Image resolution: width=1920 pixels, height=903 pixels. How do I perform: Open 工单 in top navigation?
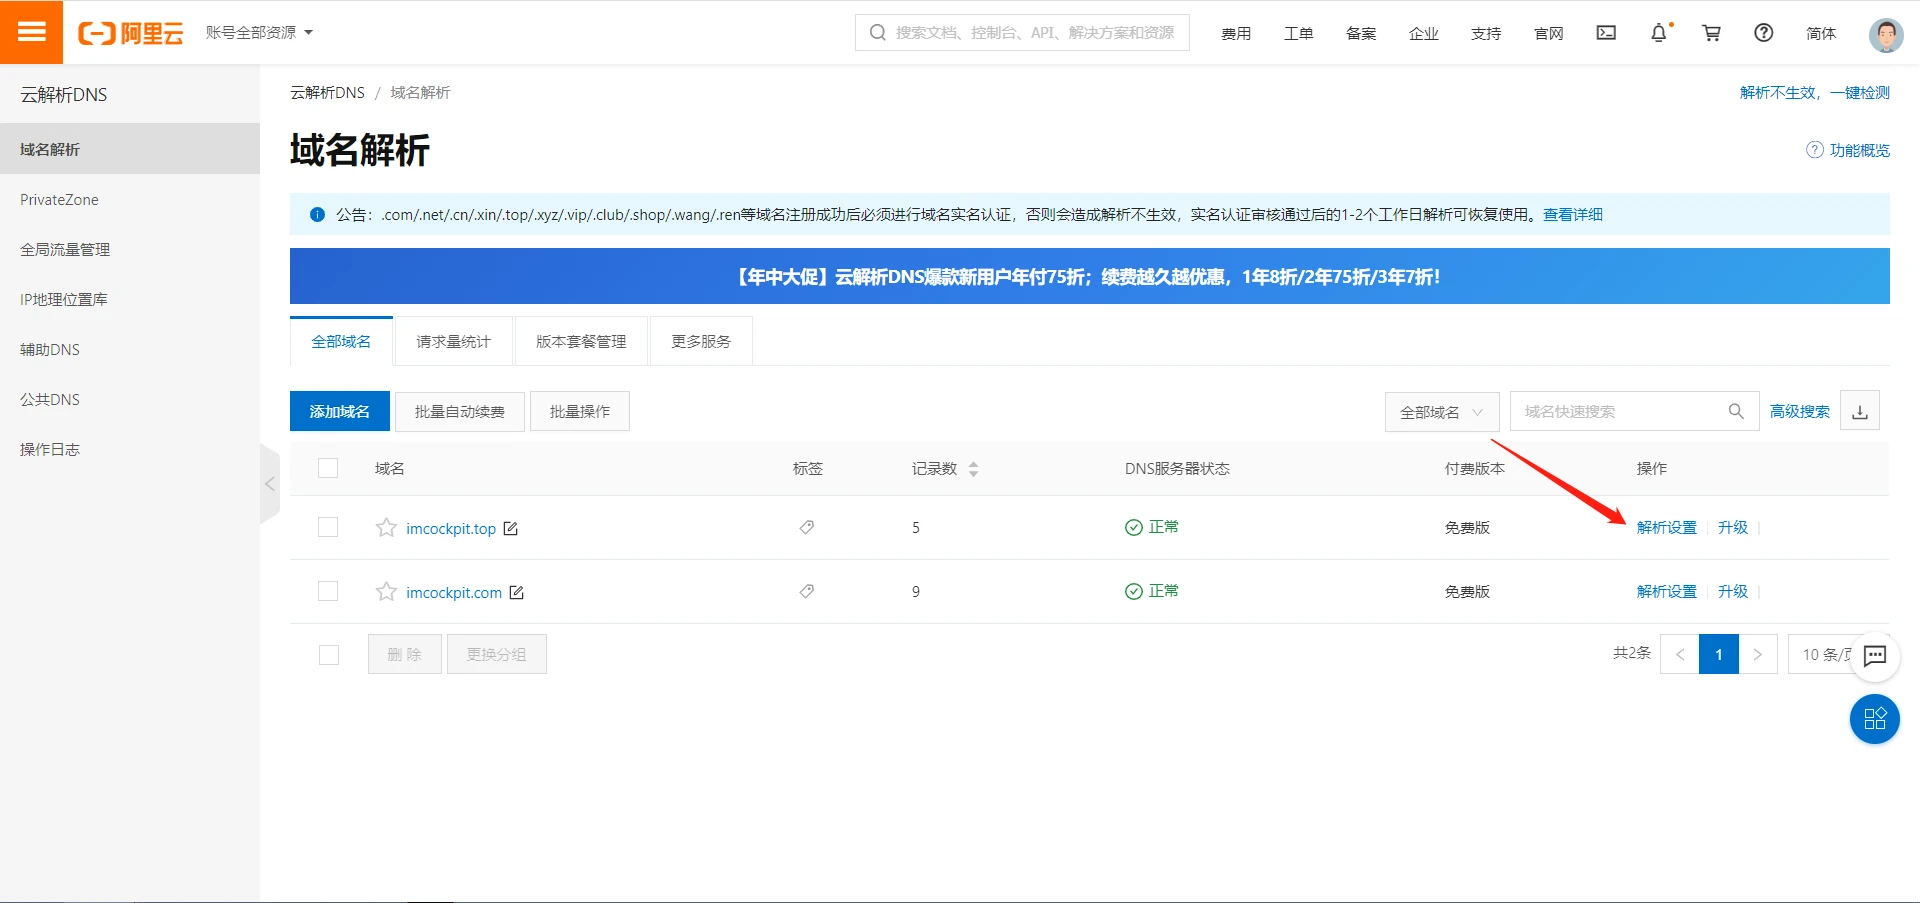[x=1299, y=33]
